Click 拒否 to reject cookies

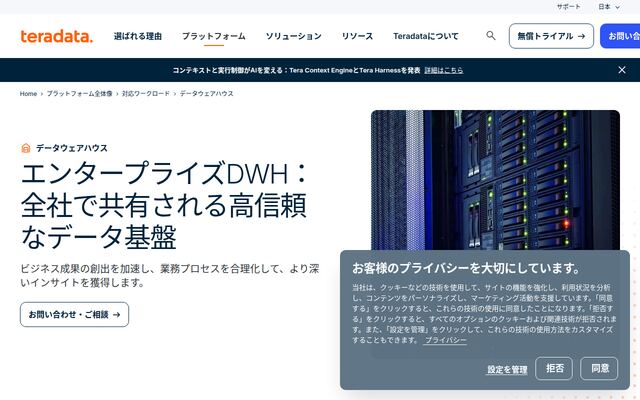554,369
